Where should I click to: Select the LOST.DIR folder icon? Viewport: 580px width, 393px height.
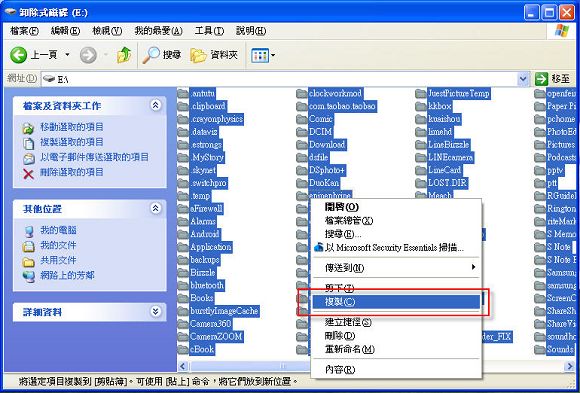(x=421, y=183)
